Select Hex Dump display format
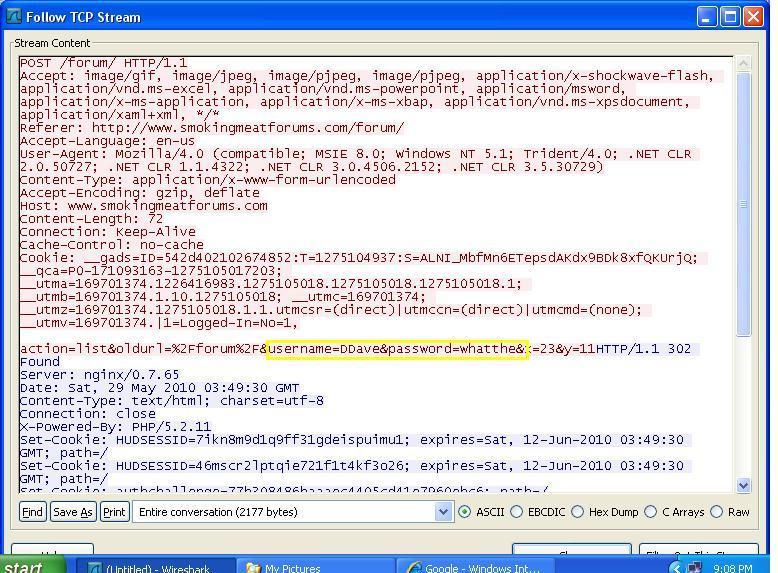This screenshot has height=573, width=778. click(578, 511)
